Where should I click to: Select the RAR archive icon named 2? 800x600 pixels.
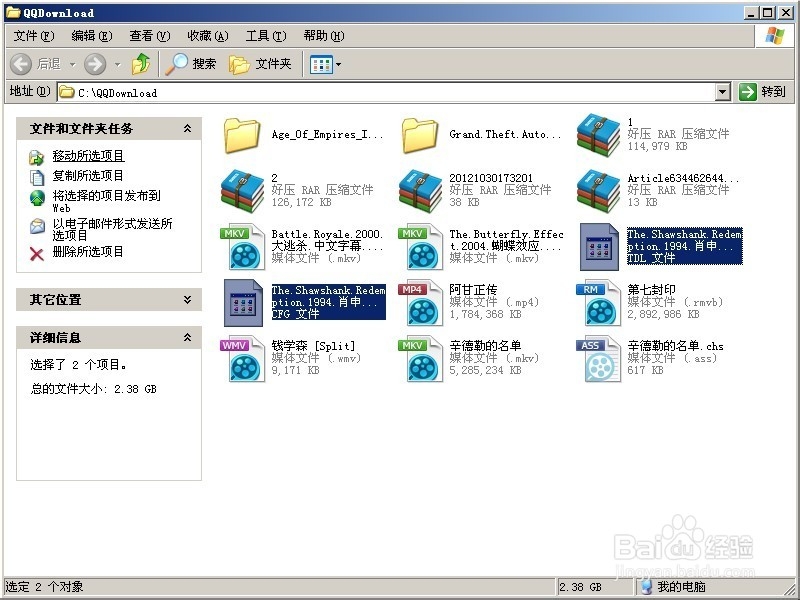[x=242, y=191]
